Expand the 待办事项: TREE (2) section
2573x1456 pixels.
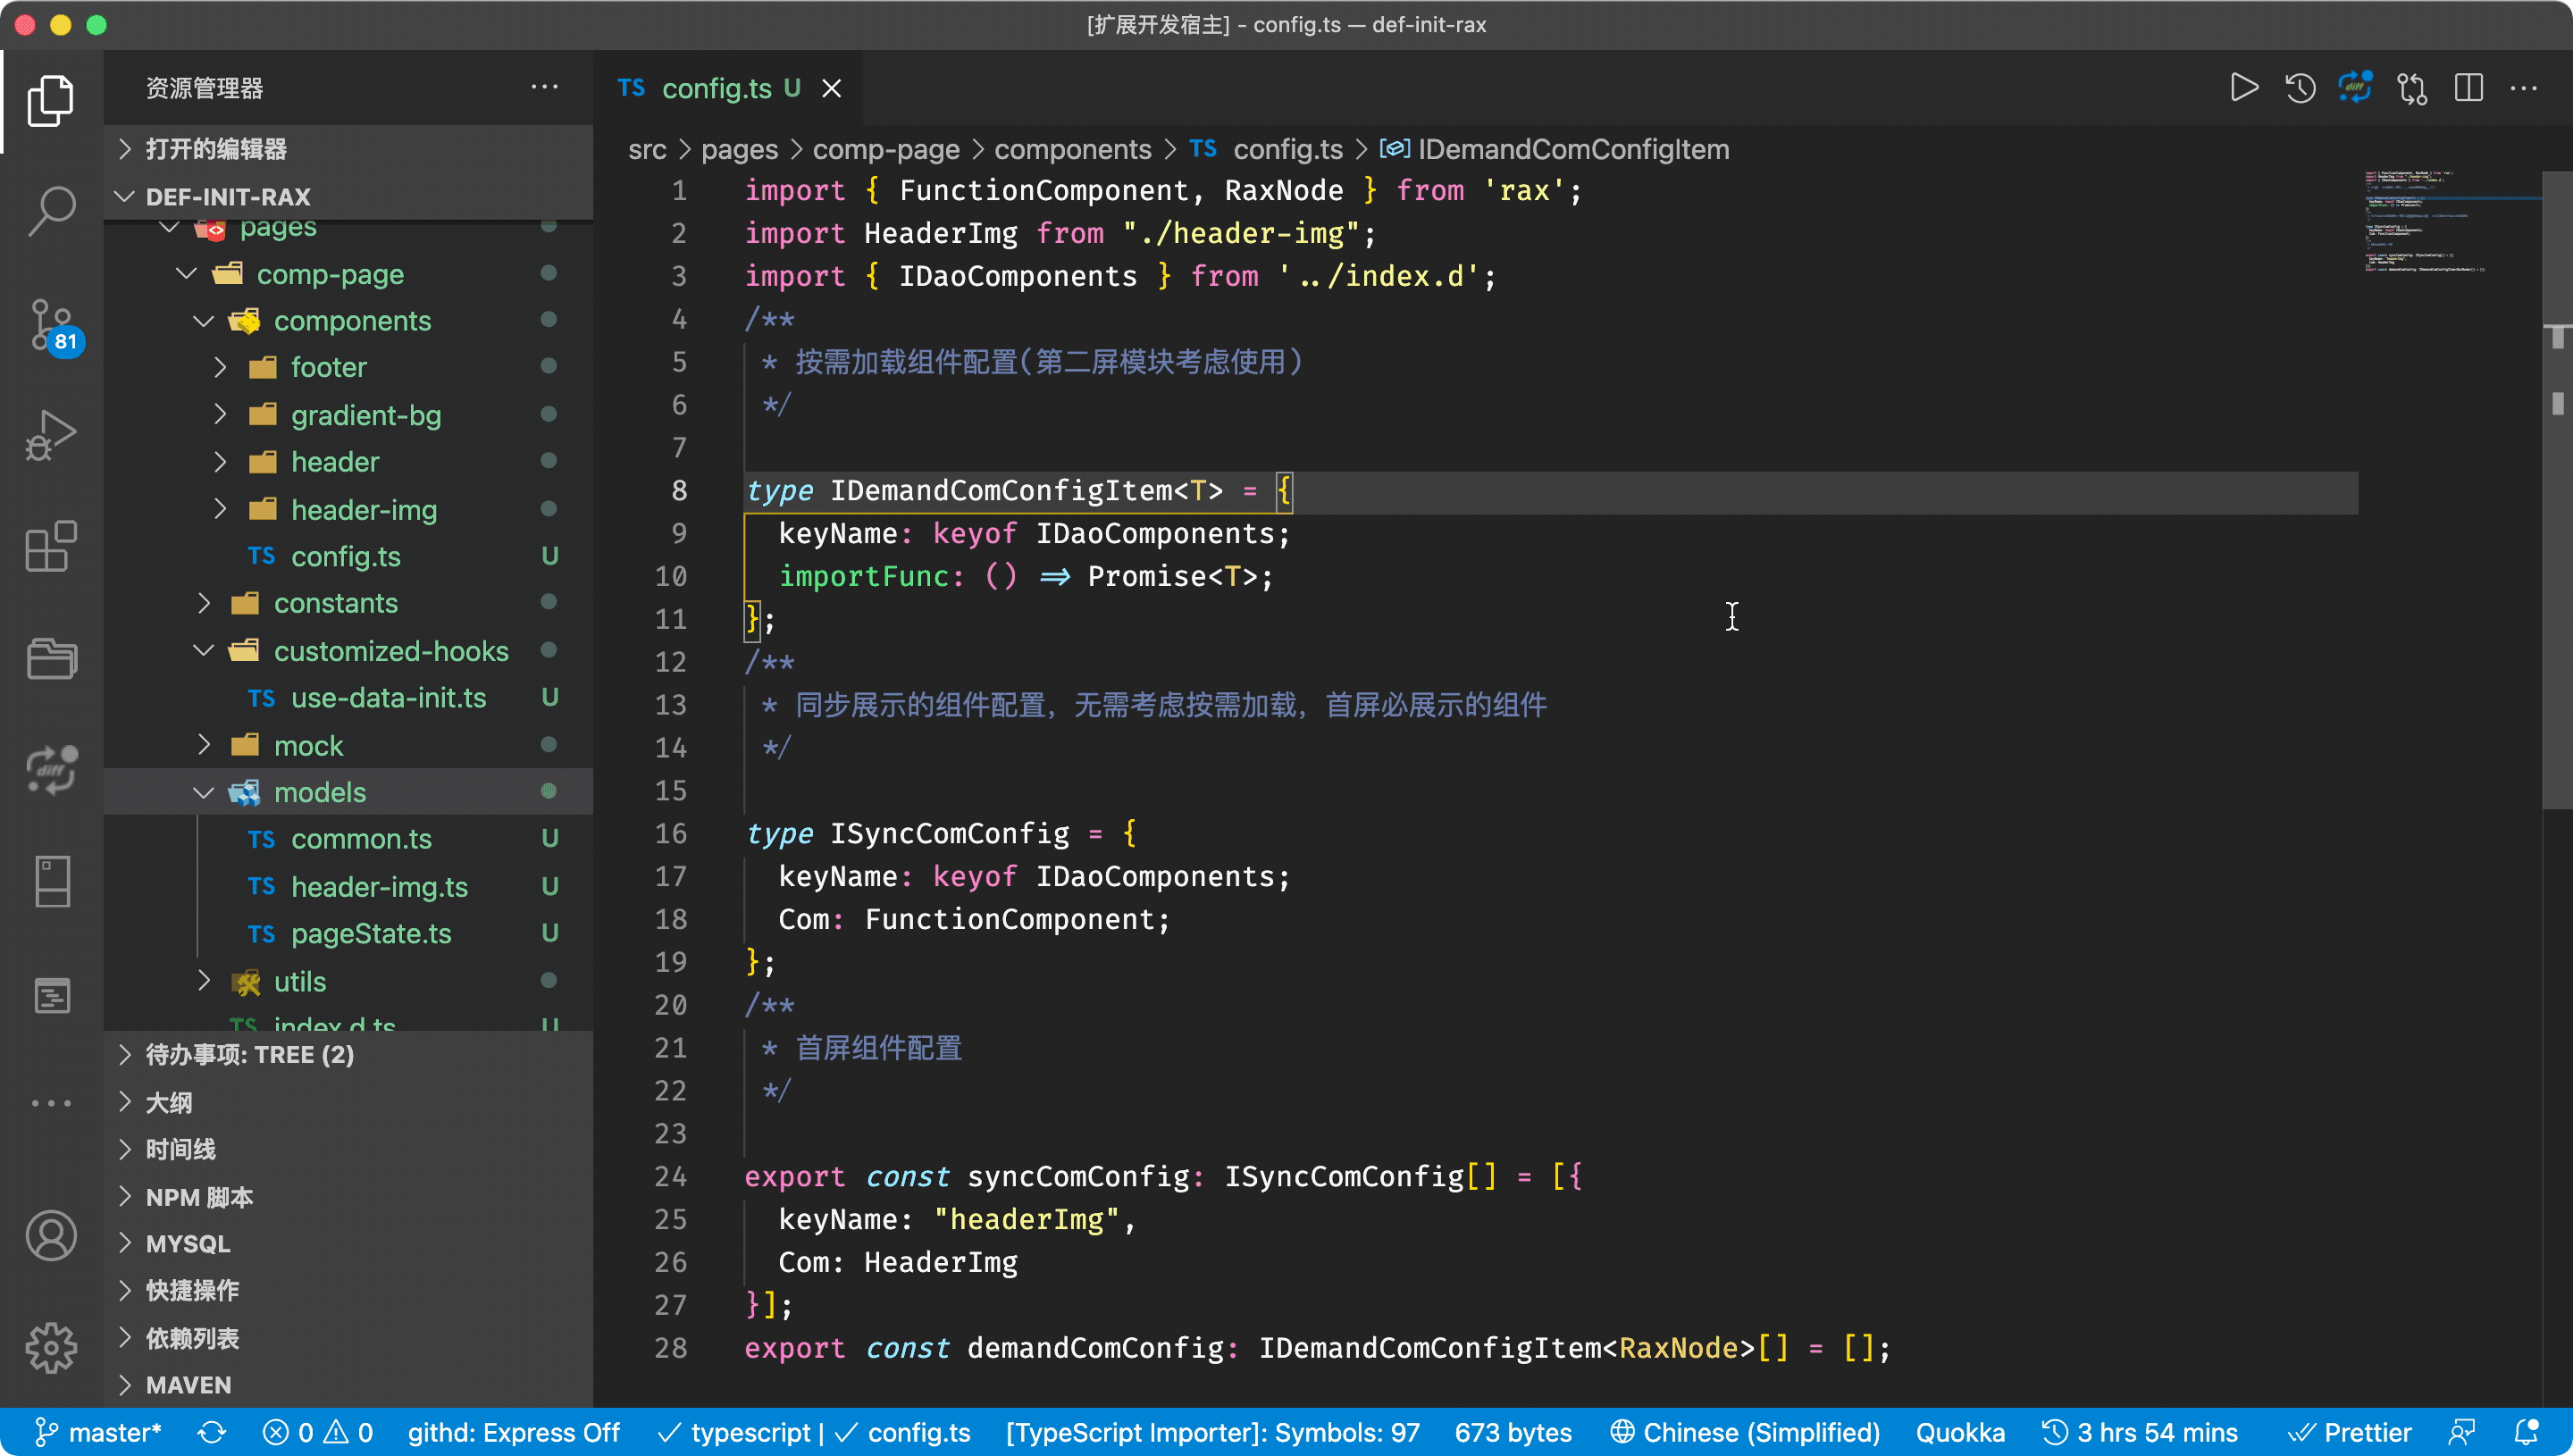point(348,1054)
